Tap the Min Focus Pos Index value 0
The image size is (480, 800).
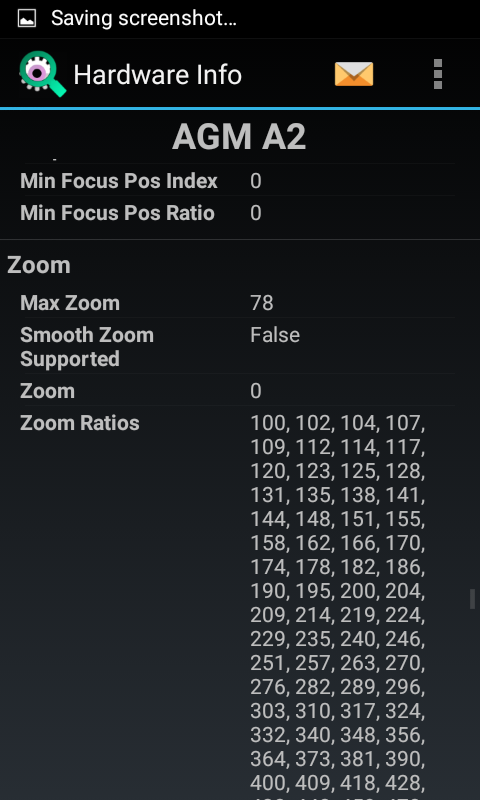pyautogui.click(x=256, y=181)
